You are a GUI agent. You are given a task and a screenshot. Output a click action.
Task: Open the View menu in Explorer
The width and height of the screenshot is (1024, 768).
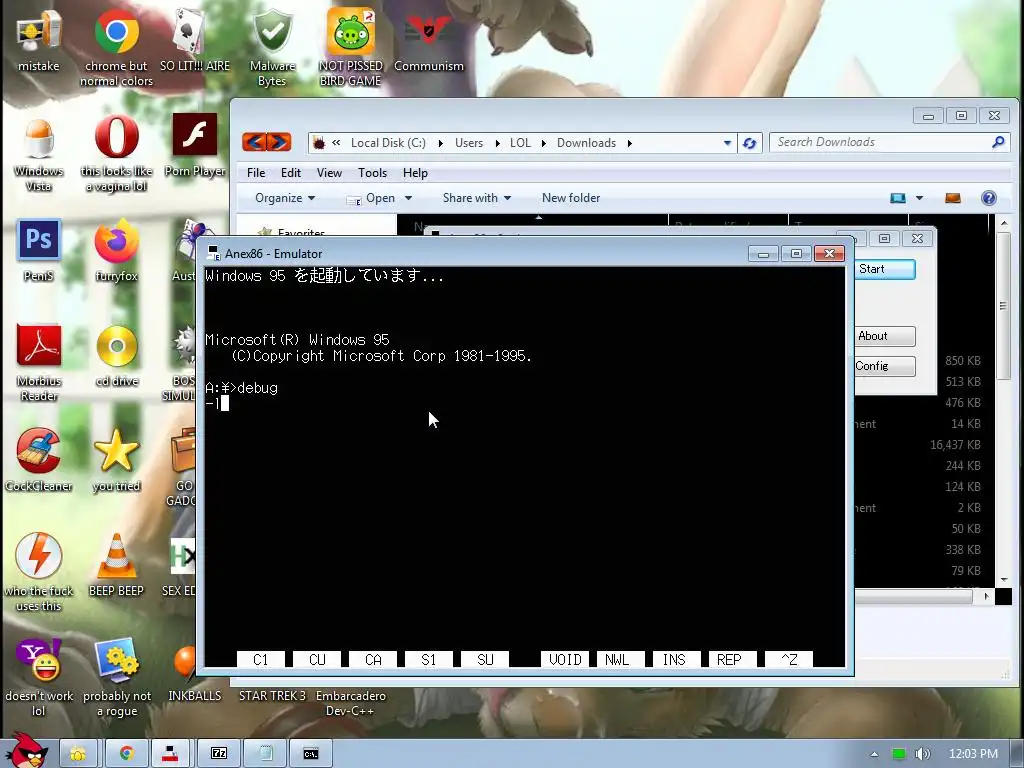click(x=329, y=173)
